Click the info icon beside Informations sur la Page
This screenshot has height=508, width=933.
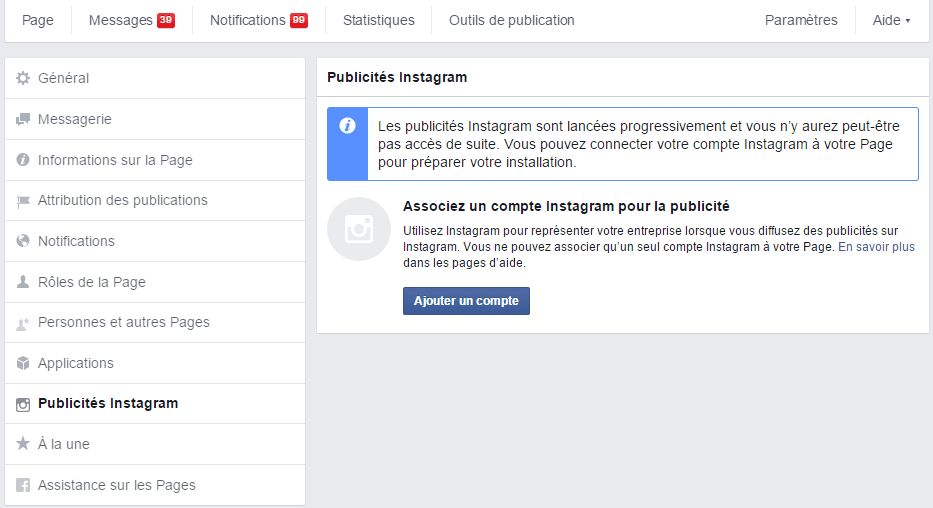tap(23, 160)
